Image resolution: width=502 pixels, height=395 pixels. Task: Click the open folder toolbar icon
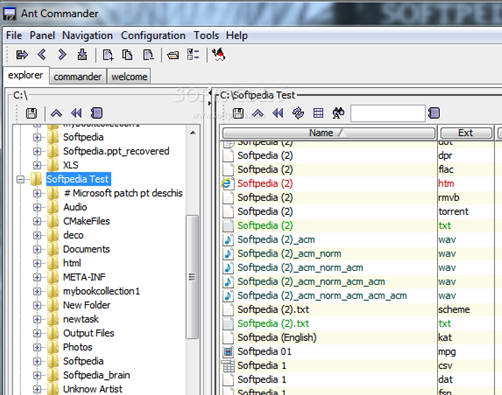pyautogui.click(x=173, y=55)
